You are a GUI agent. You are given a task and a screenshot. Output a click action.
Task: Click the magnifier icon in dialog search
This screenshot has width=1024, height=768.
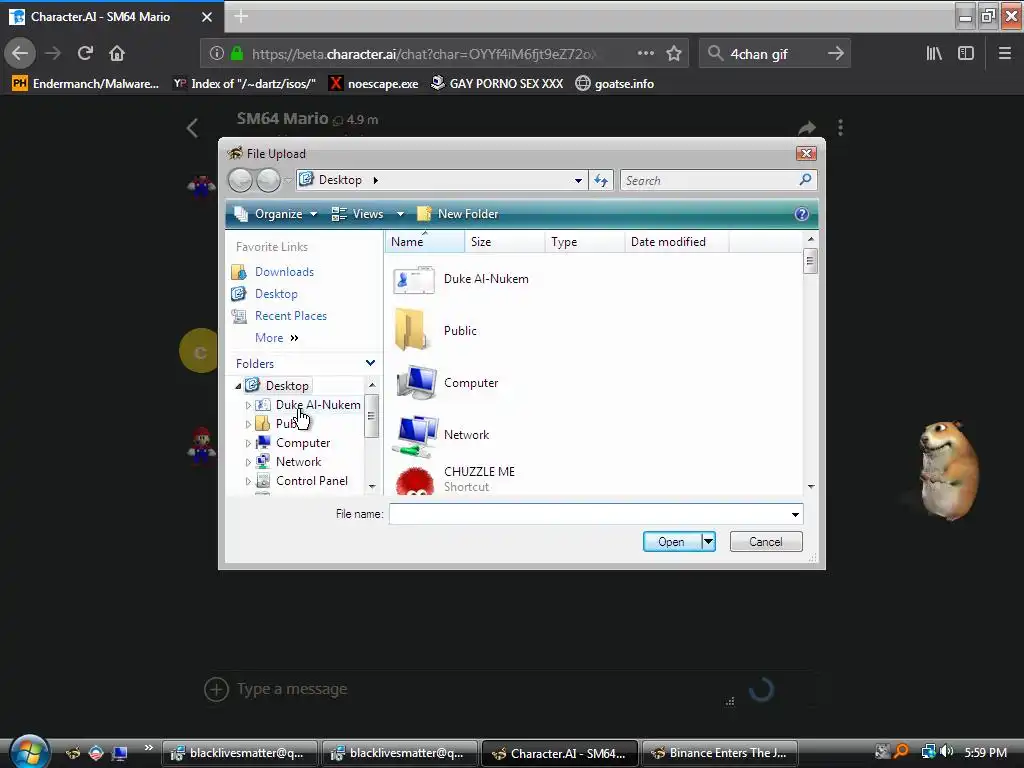806,180
